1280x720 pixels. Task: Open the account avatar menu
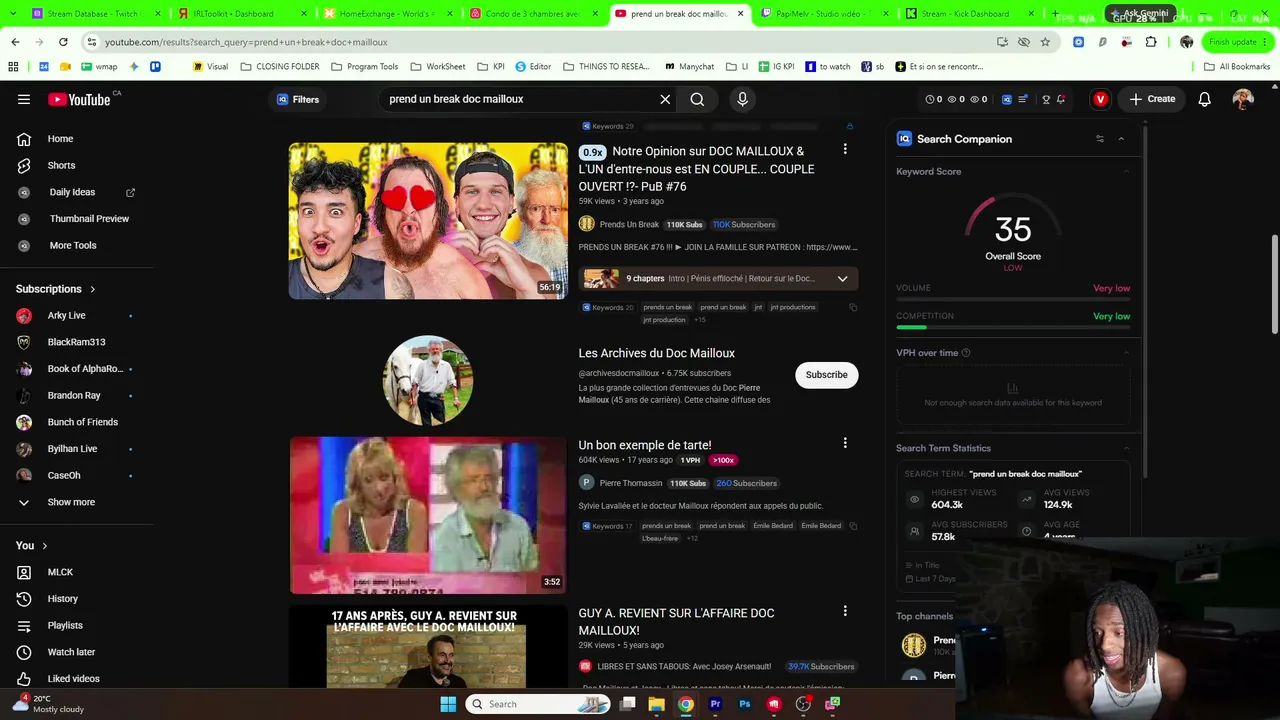click(x=1243, y=99)
